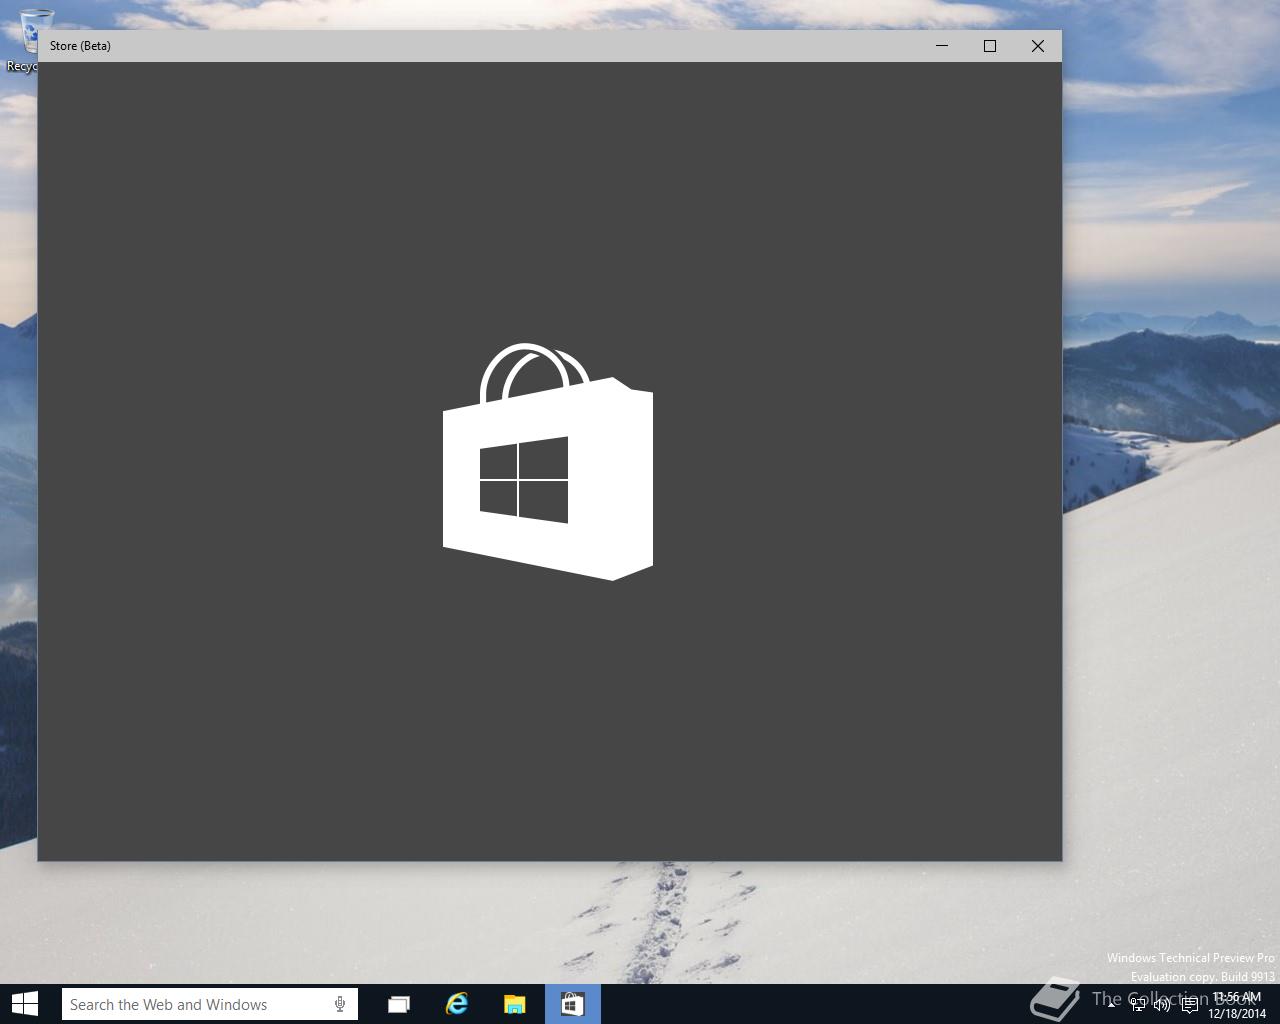Maximize the Store (Beta) window
This screenshot has height=1024, width=1280.
990,46
